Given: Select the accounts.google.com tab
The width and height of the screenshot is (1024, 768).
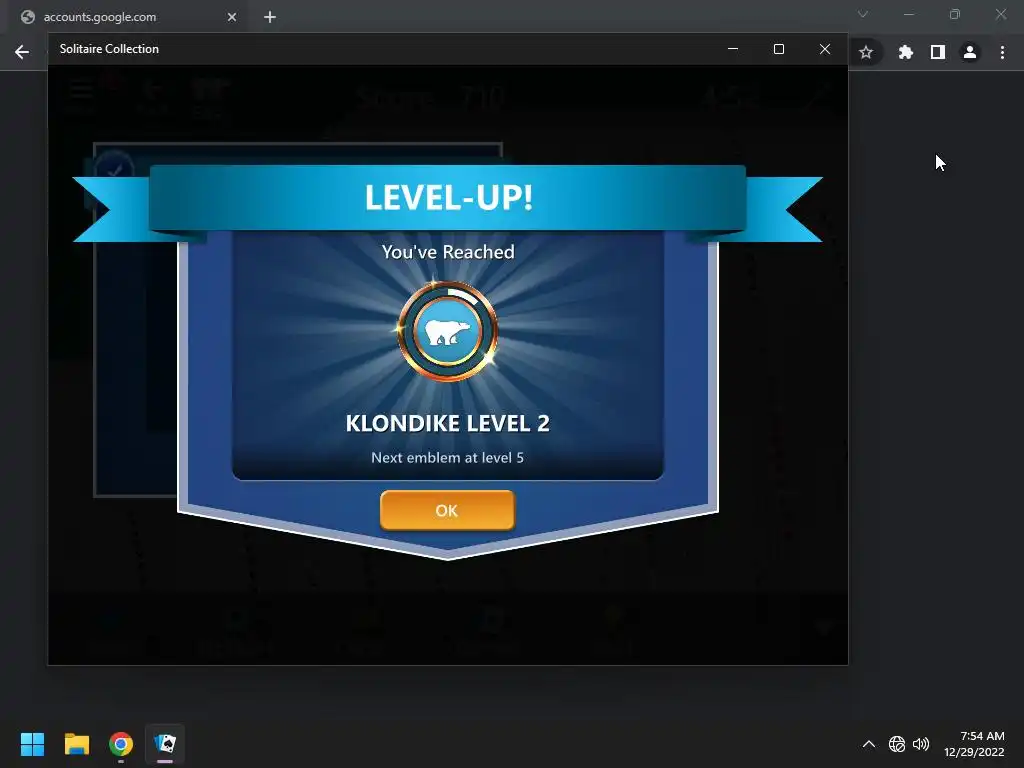Looking at the screenshot, I should 127,17.
